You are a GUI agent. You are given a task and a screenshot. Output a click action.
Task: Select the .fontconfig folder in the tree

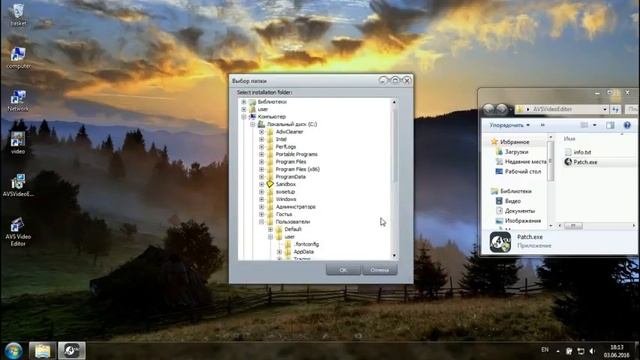click(x=307, y=244)
